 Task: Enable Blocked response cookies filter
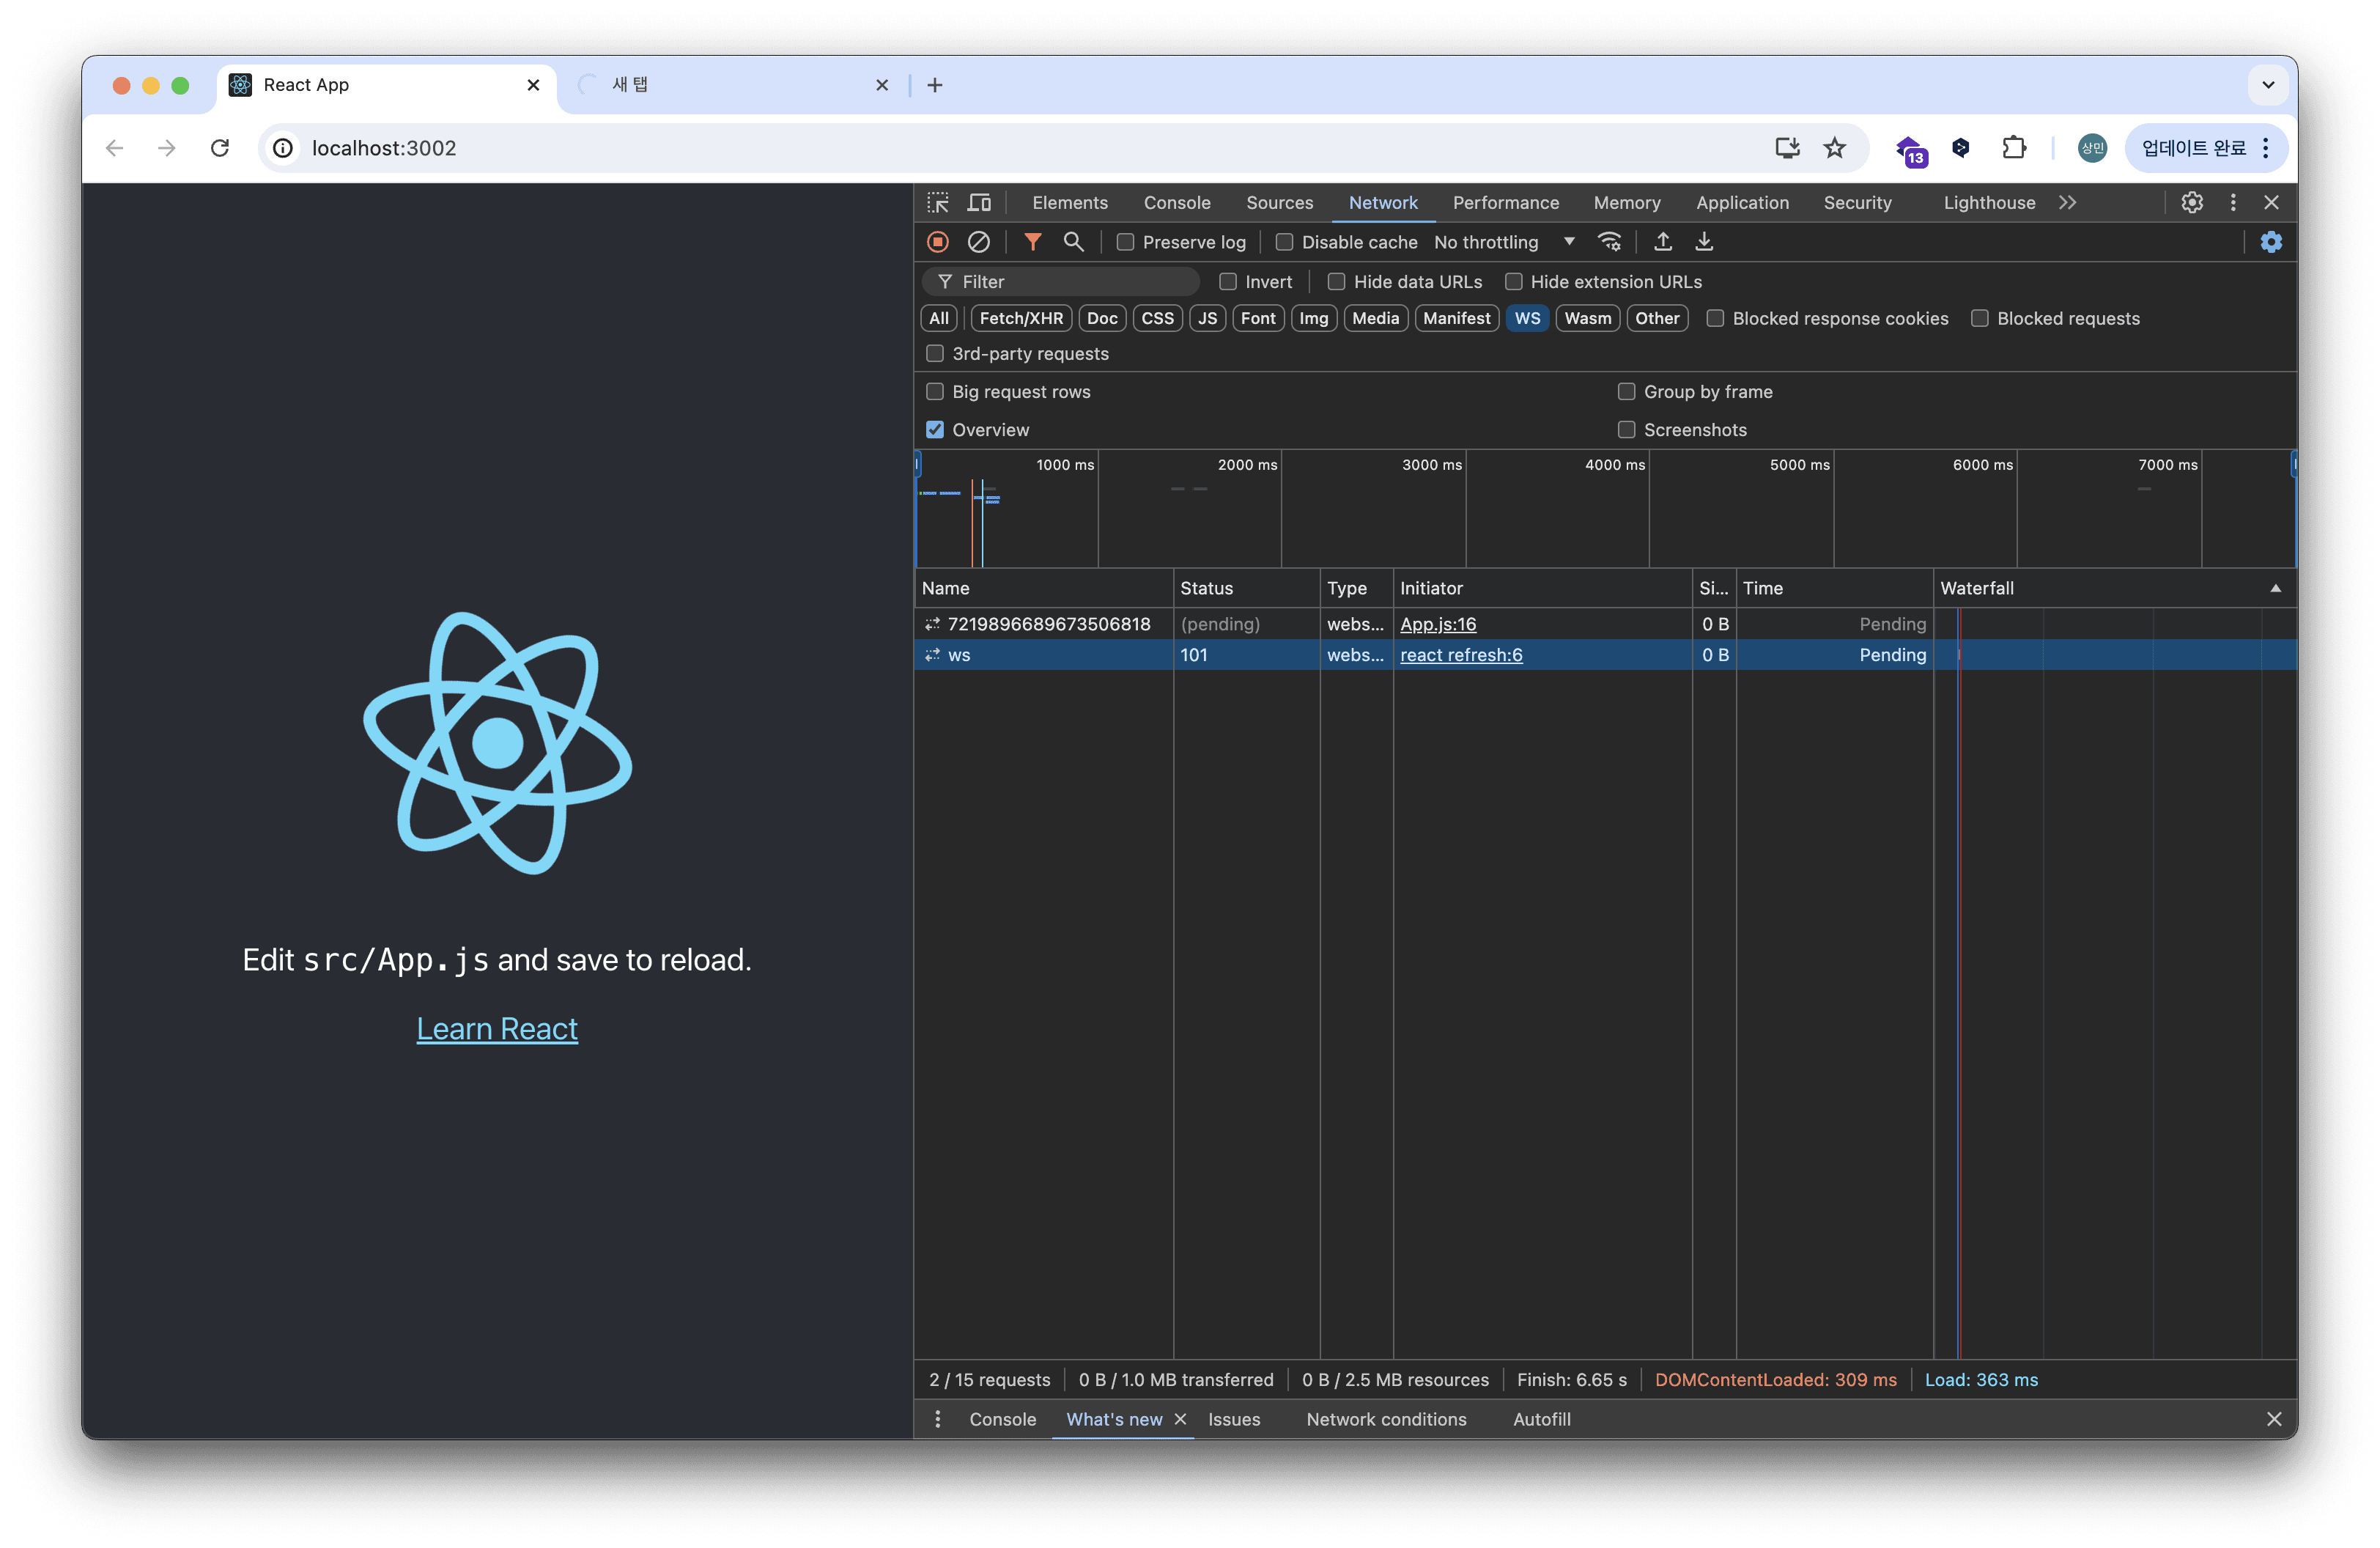coord(1715,319)
